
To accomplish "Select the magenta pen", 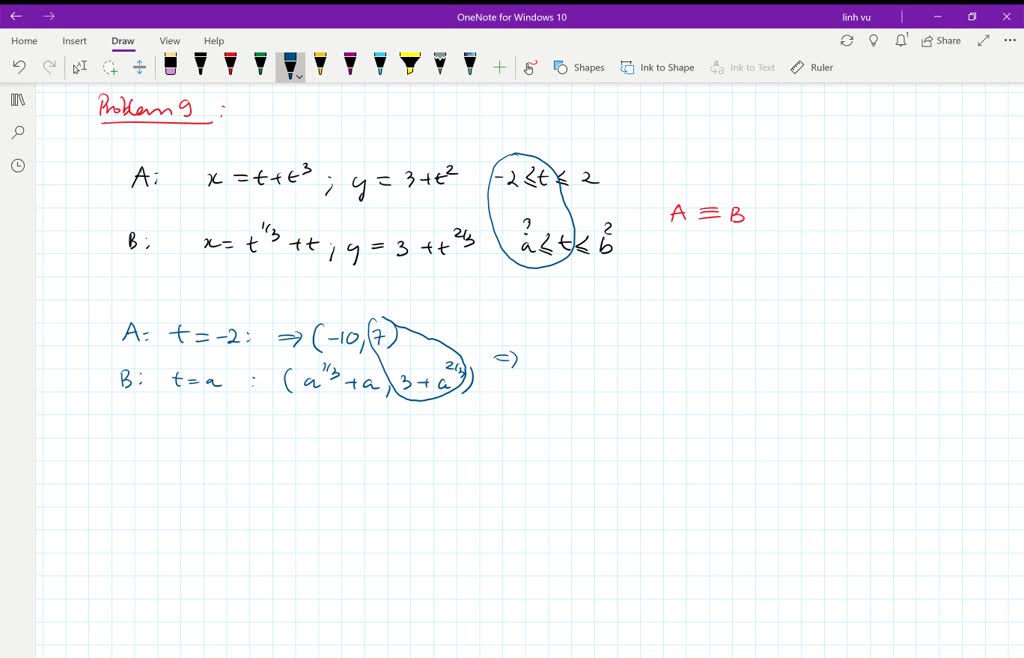I will [350, 64].
